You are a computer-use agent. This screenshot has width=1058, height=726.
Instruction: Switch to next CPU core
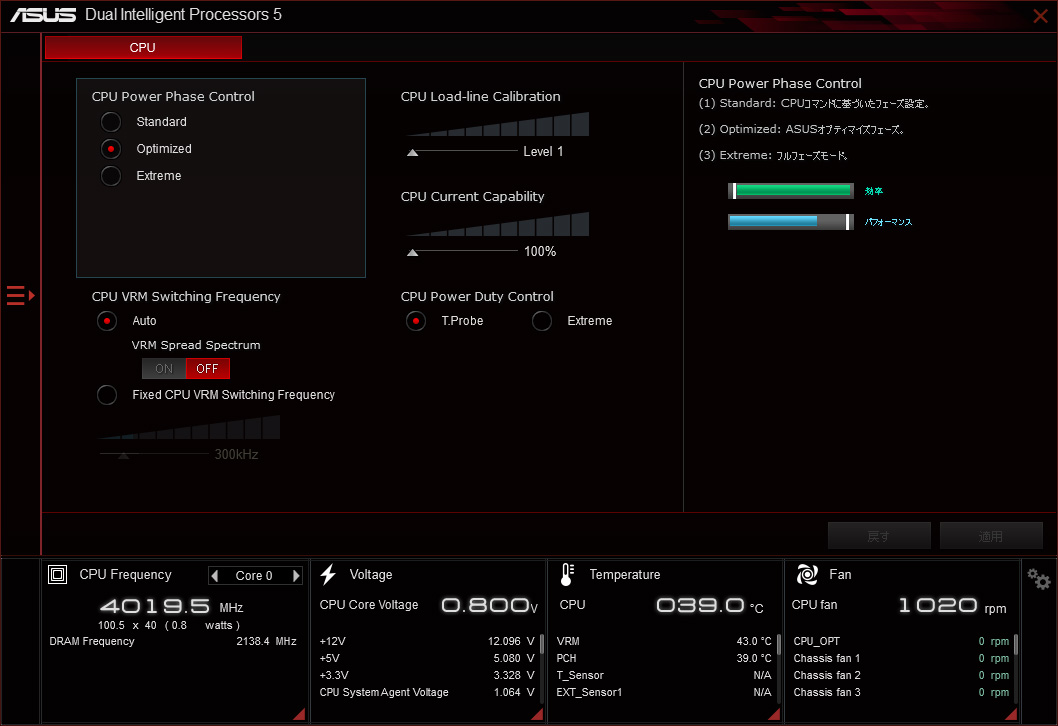pyautogui.click(x=296, y=576)
